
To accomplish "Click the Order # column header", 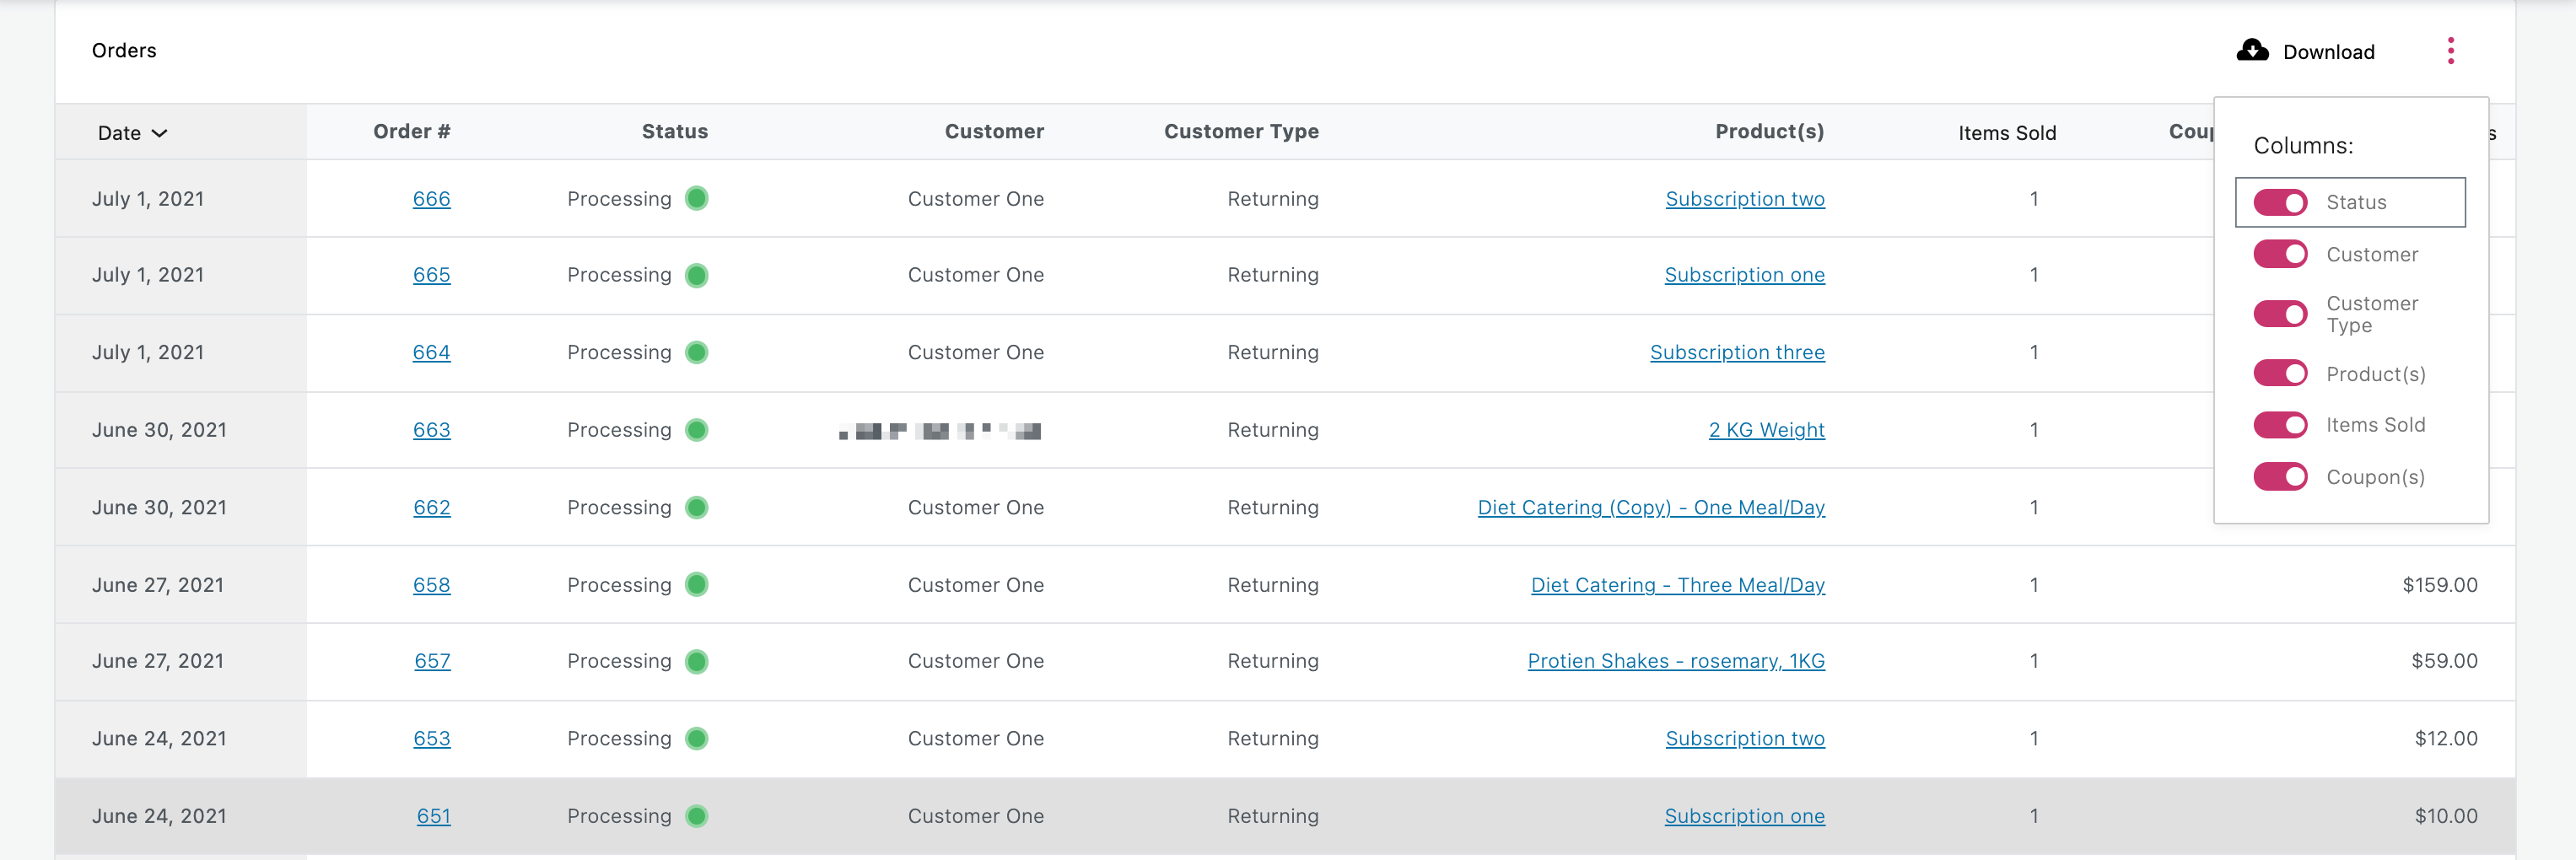I will 411,132.
